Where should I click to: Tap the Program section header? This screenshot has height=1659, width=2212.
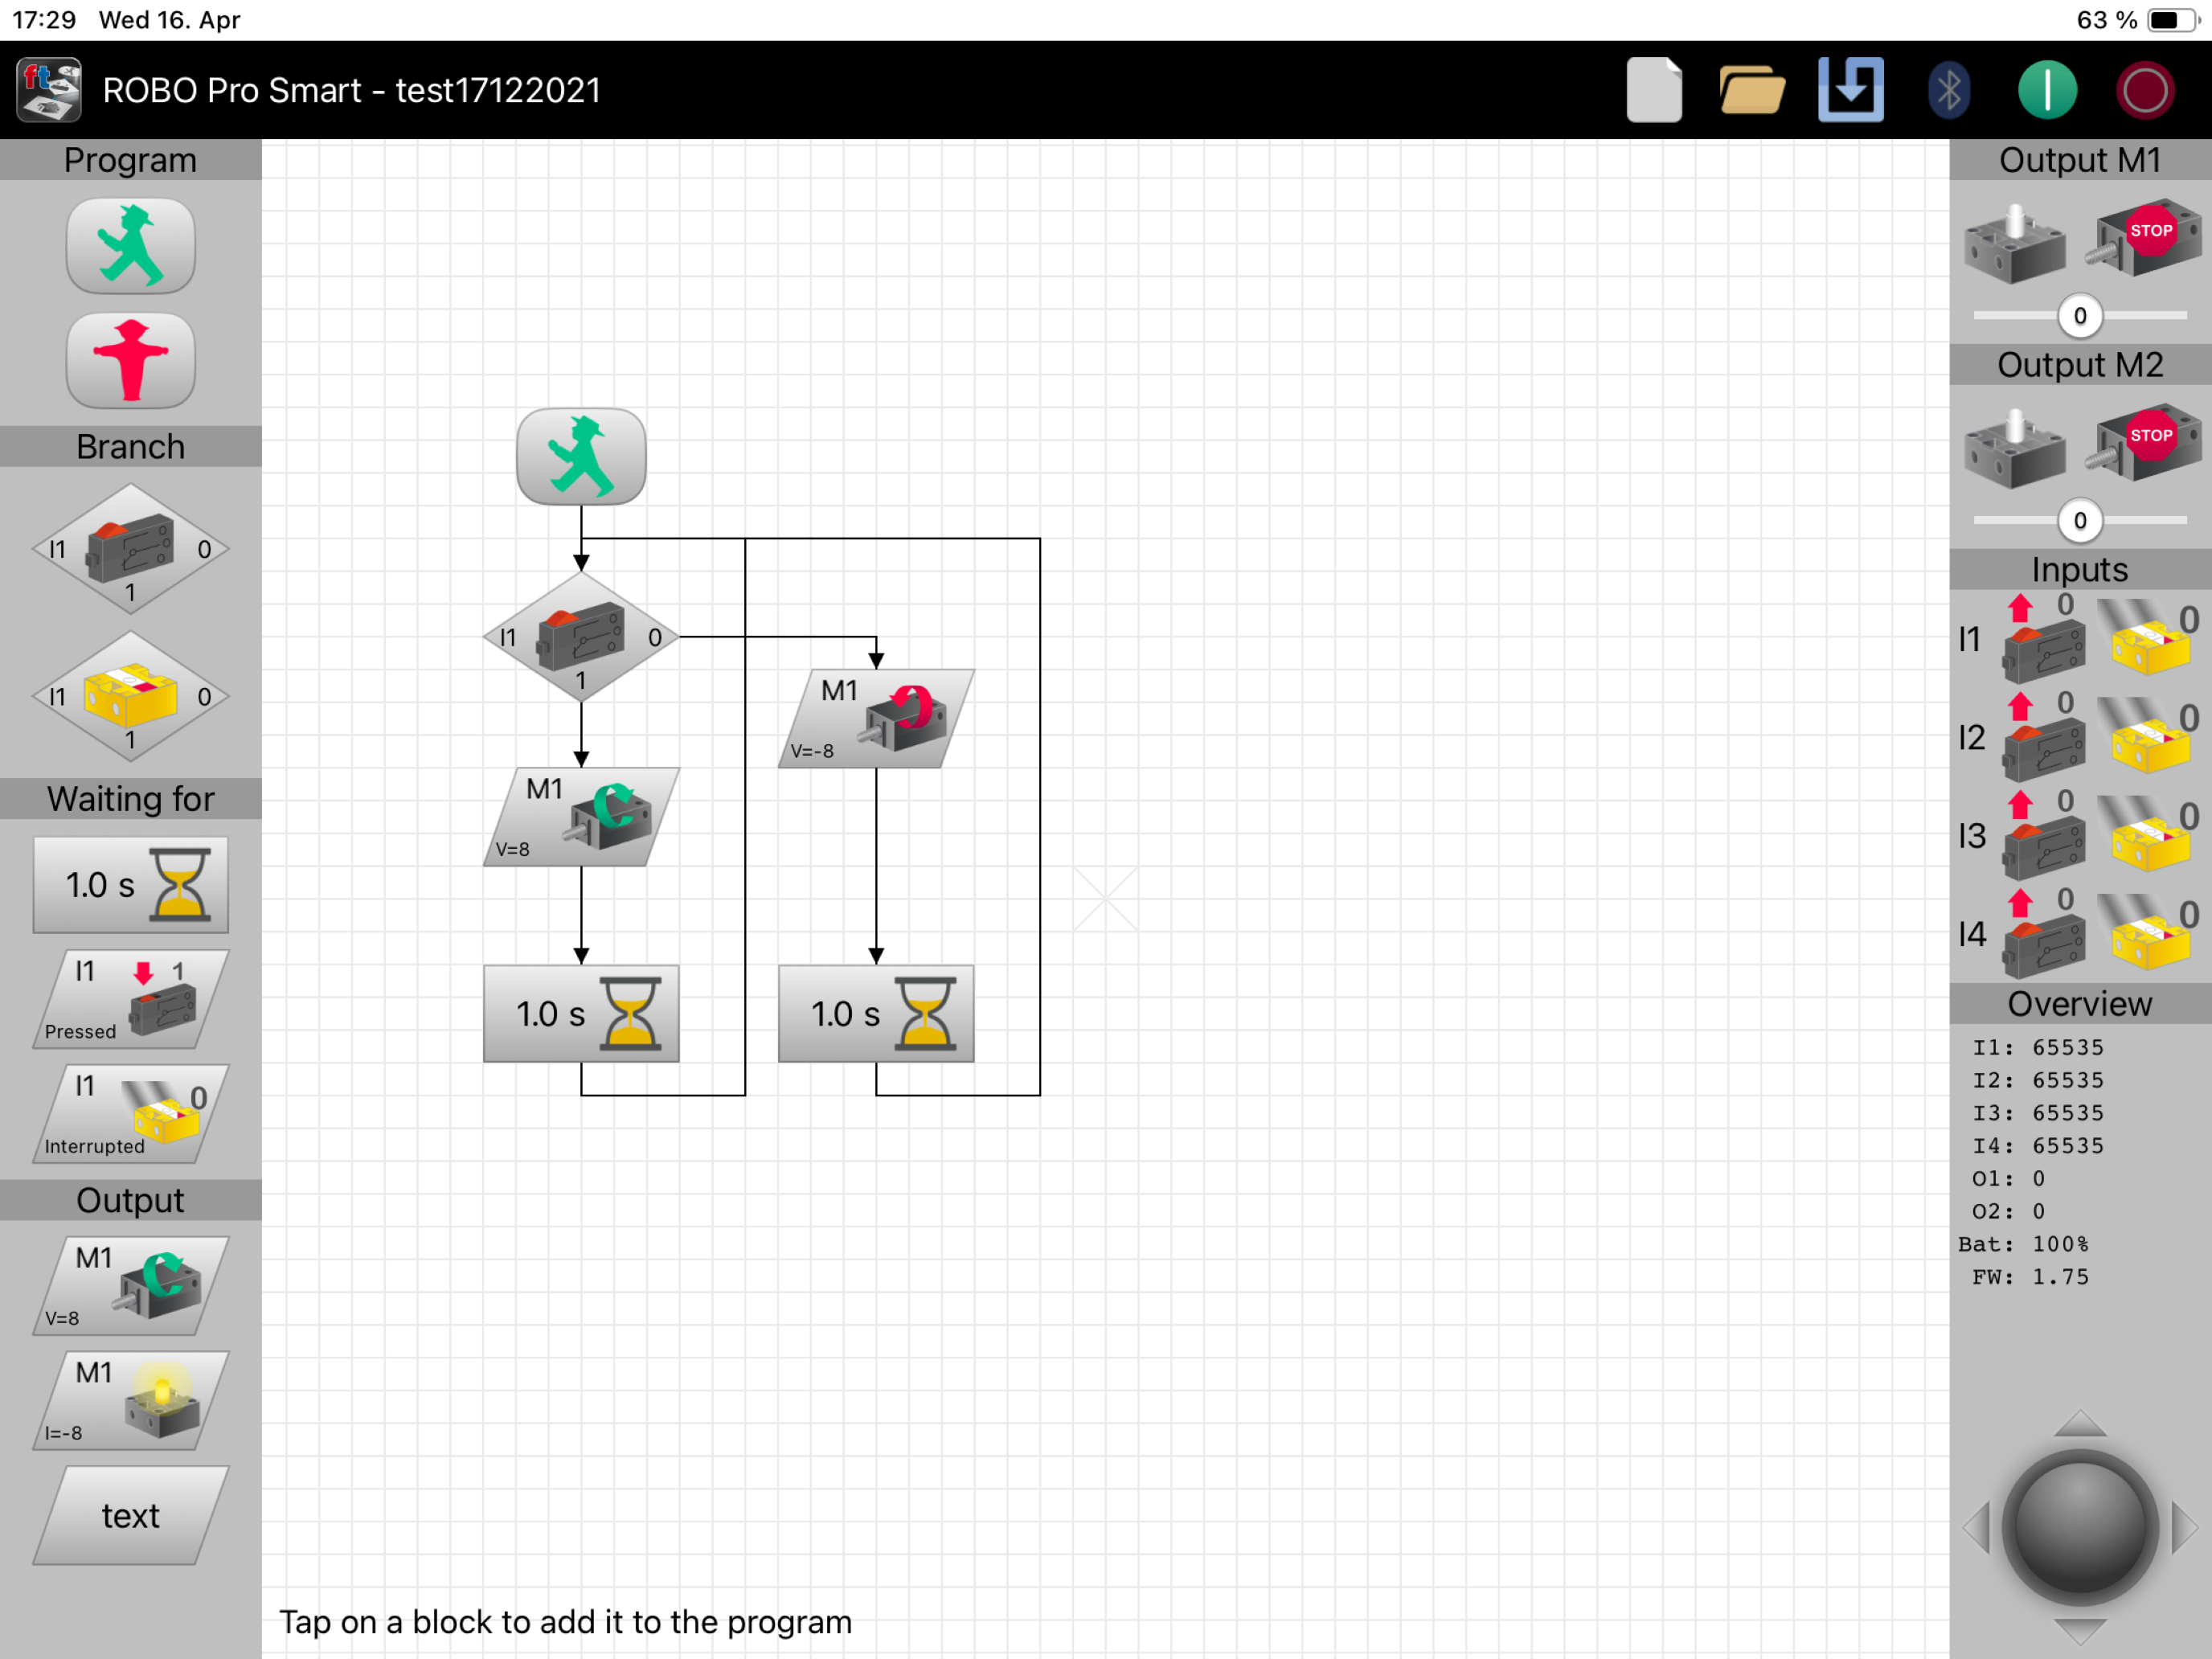[131, 160]
